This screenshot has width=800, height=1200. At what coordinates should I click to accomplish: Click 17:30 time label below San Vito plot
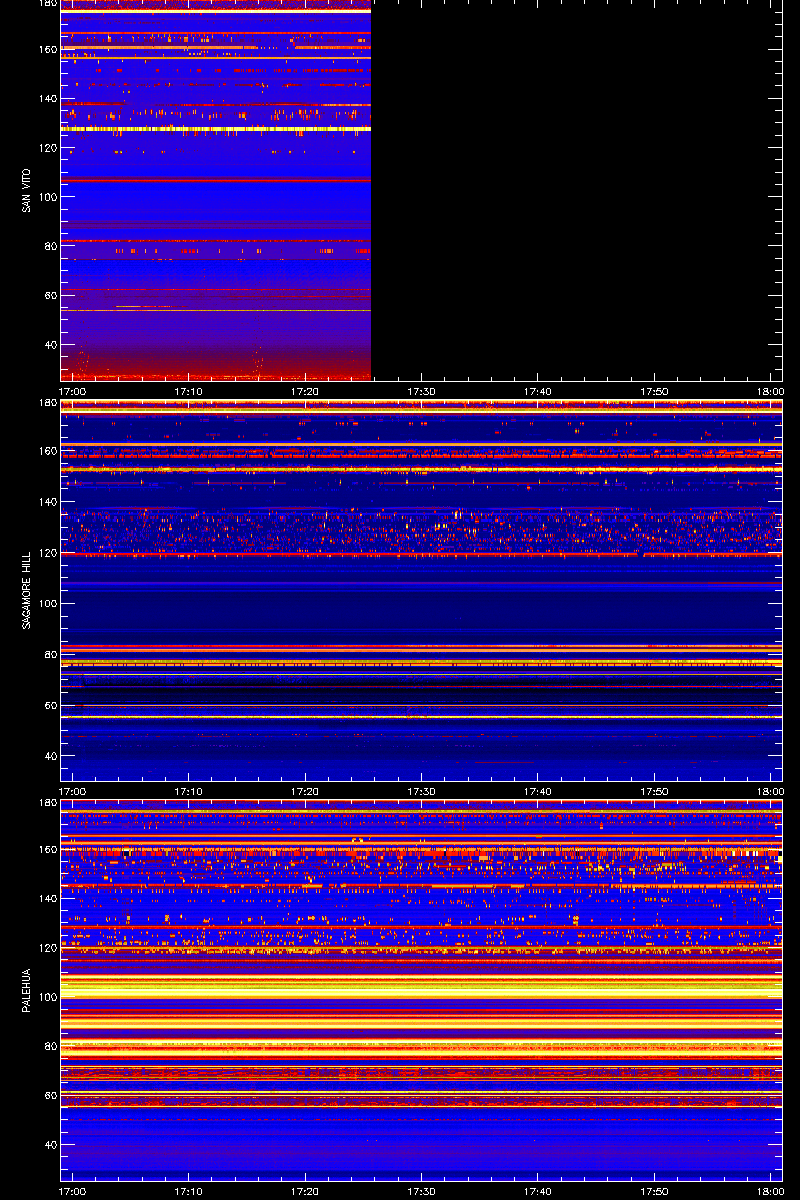421,391
